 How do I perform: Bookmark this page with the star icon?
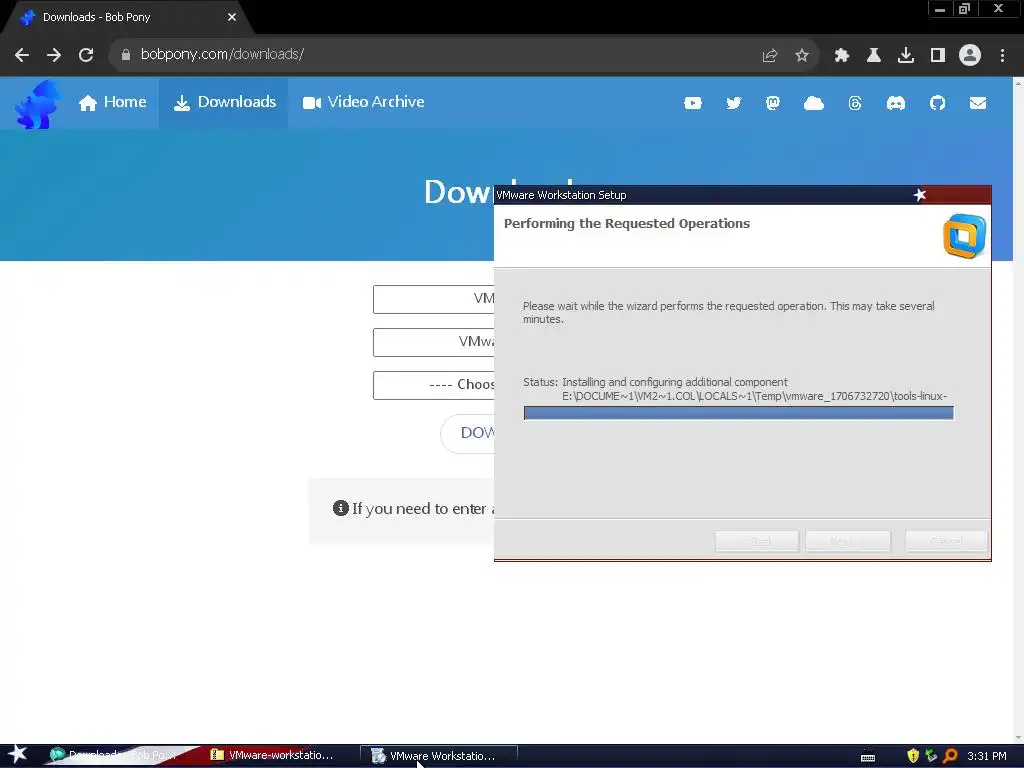(x=802, y=56)
